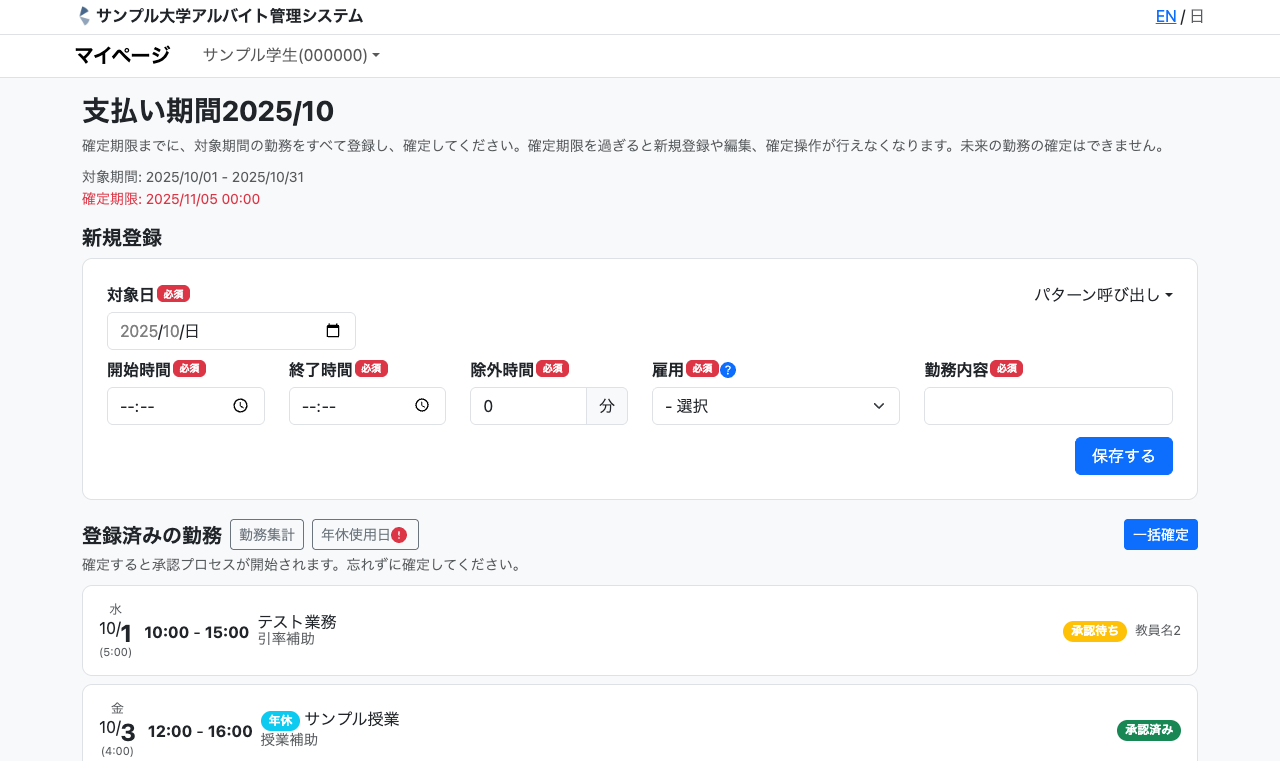1280x761 pixels.
Task: Click the 年休 badge on 10/3 entry
Action: click(280, 720)
